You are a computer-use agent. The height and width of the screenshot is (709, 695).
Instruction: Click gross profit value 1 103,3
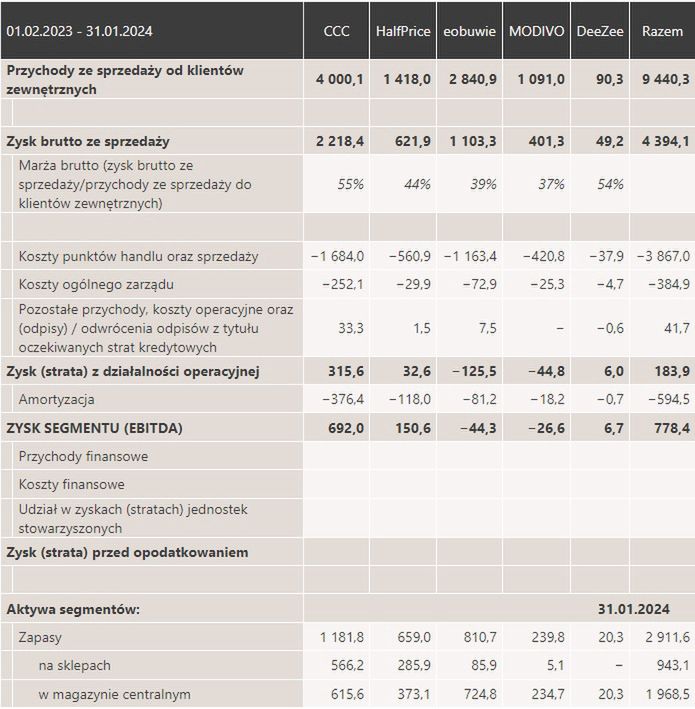point(473,142)
